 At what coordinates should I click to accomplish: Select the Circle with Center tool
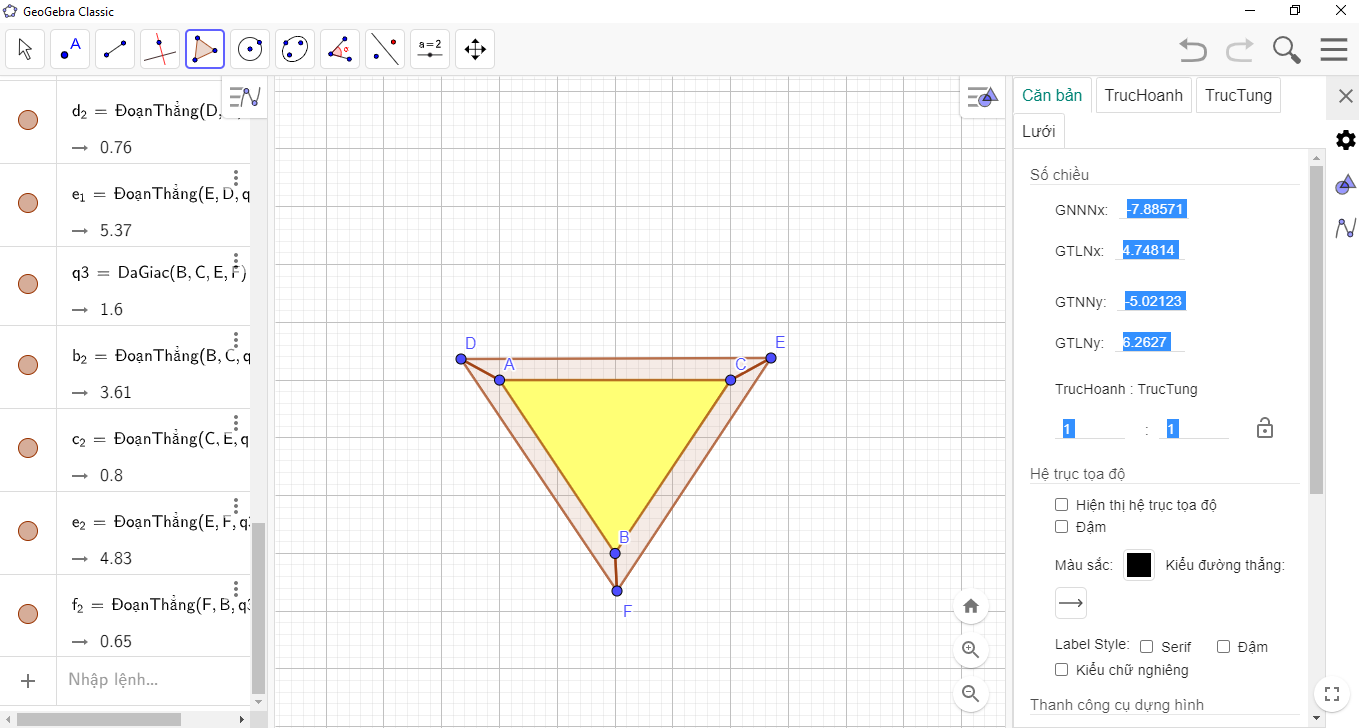pos(250,49)
